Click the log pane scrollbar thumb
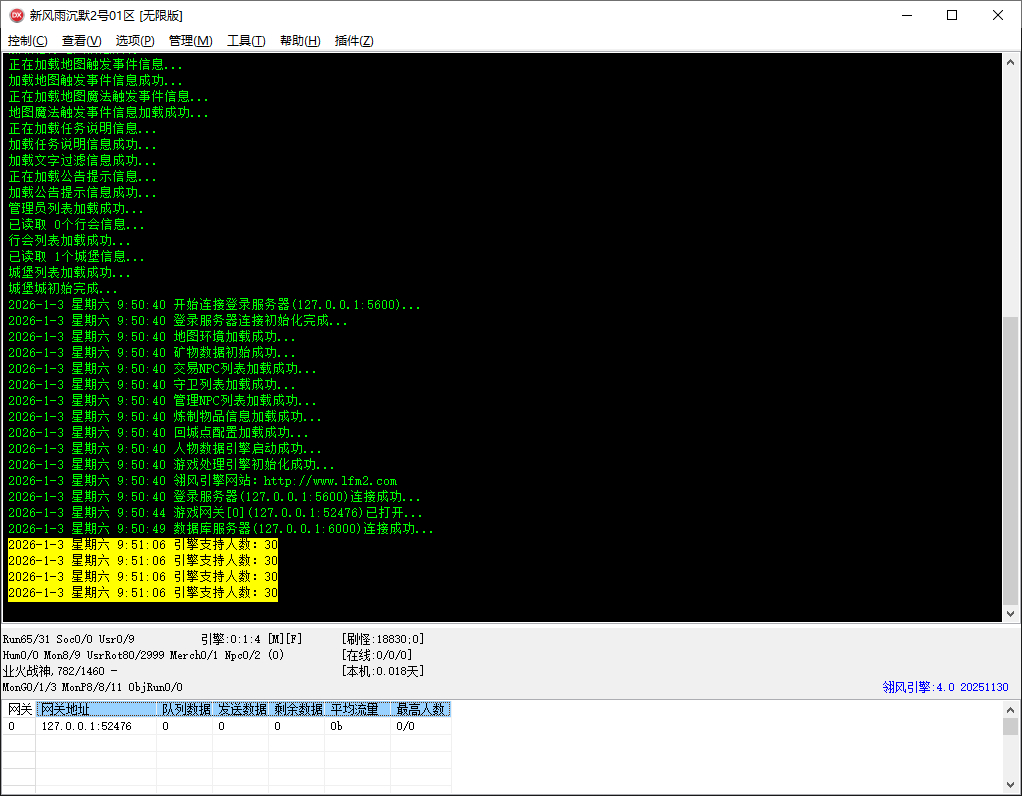This screenshot has height=796, width=1022. (1010, 460)
